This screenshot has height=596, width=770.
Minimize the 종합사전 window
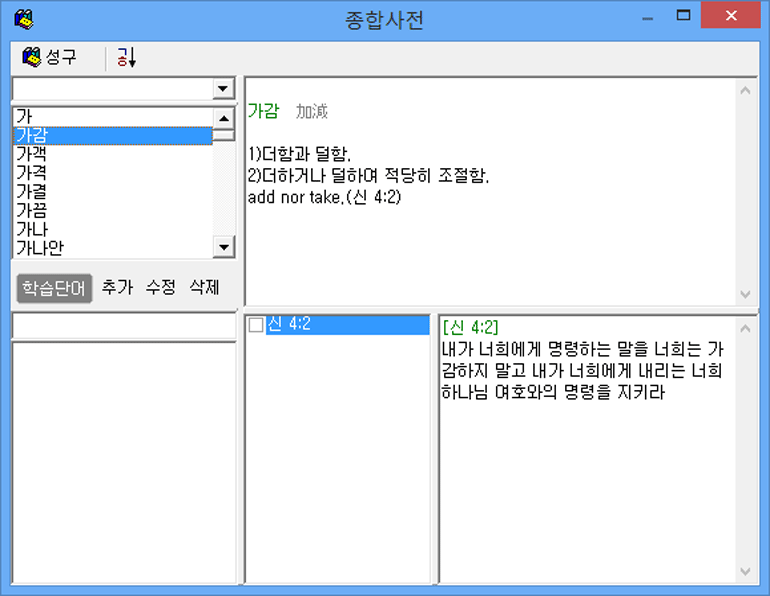[x=648, y=18]
